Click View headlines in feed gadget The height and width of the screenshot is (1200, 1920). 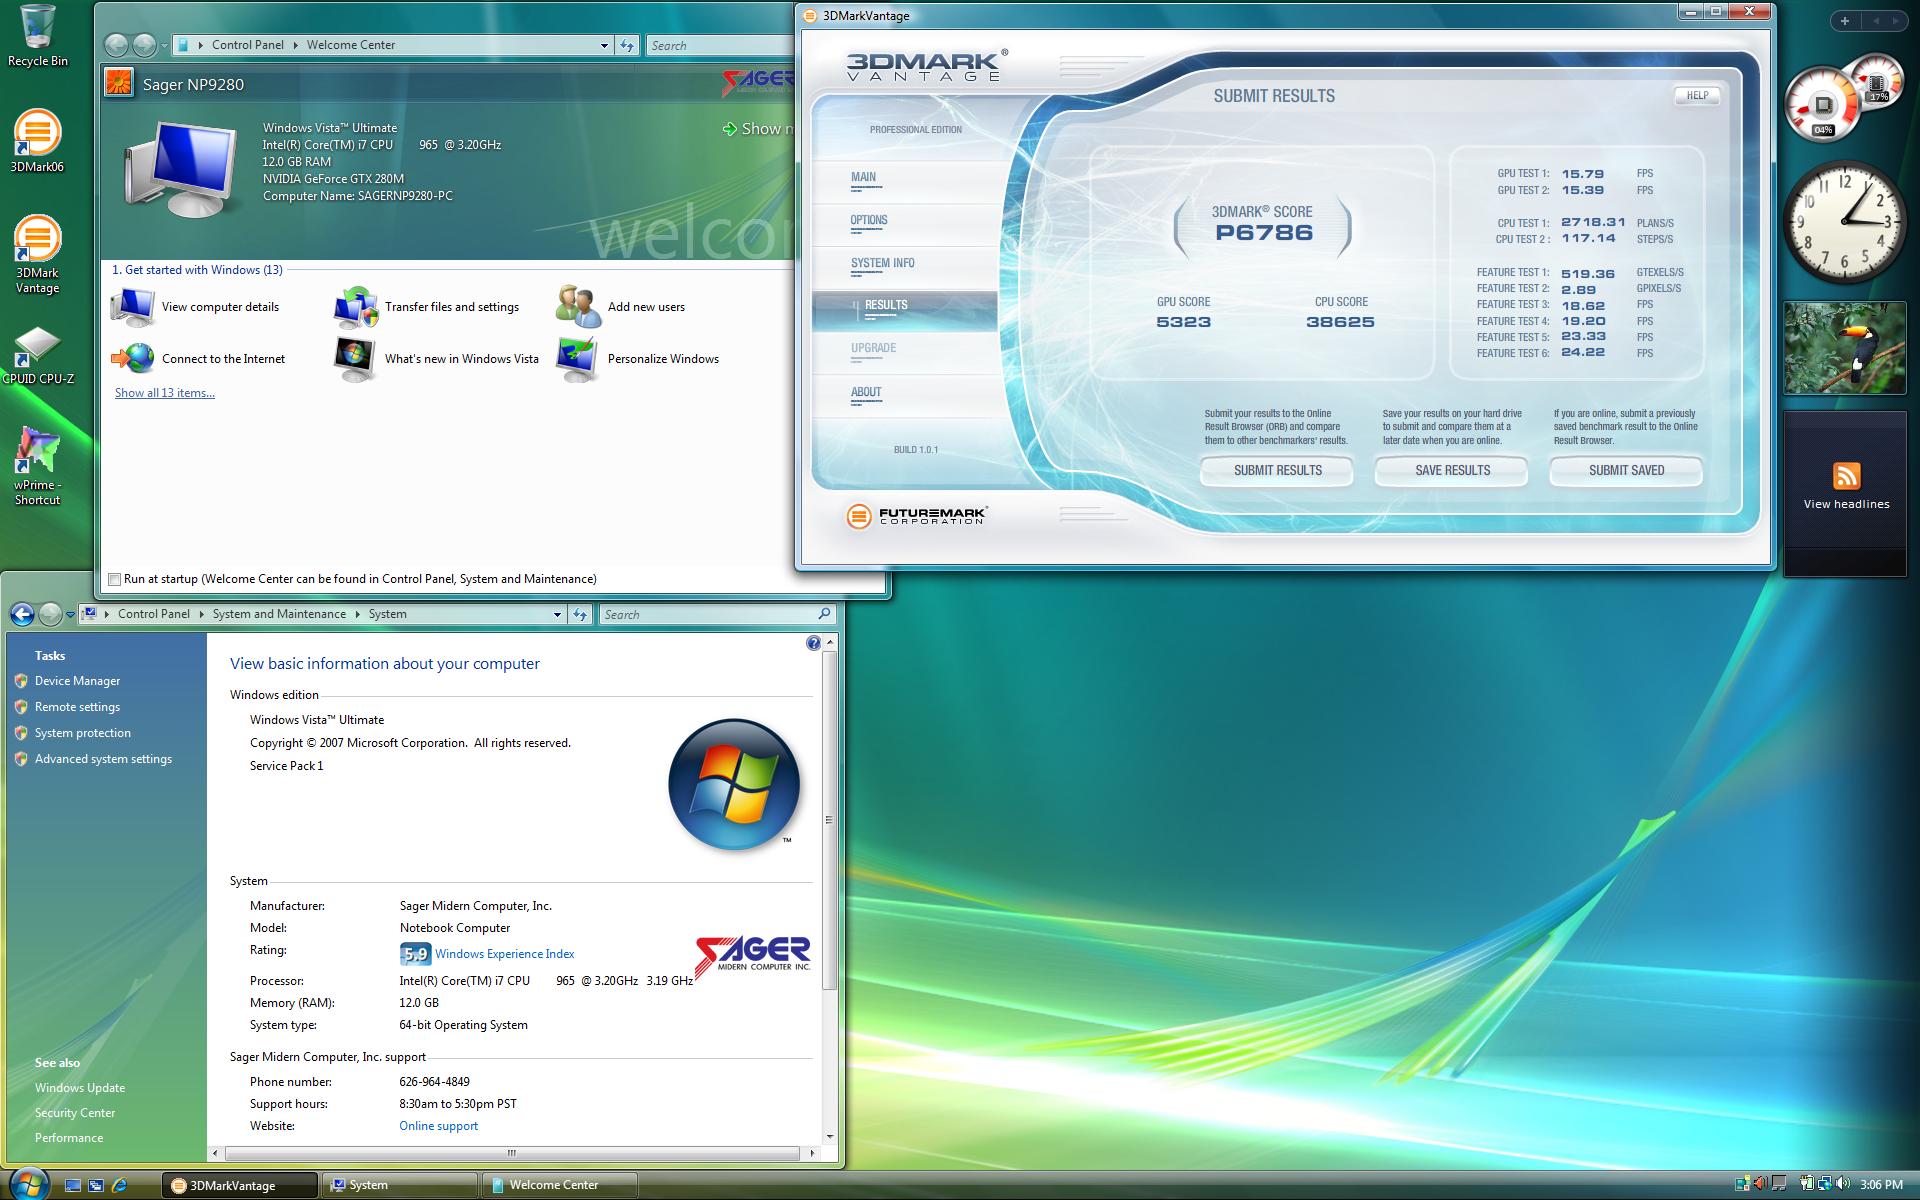1846,504
